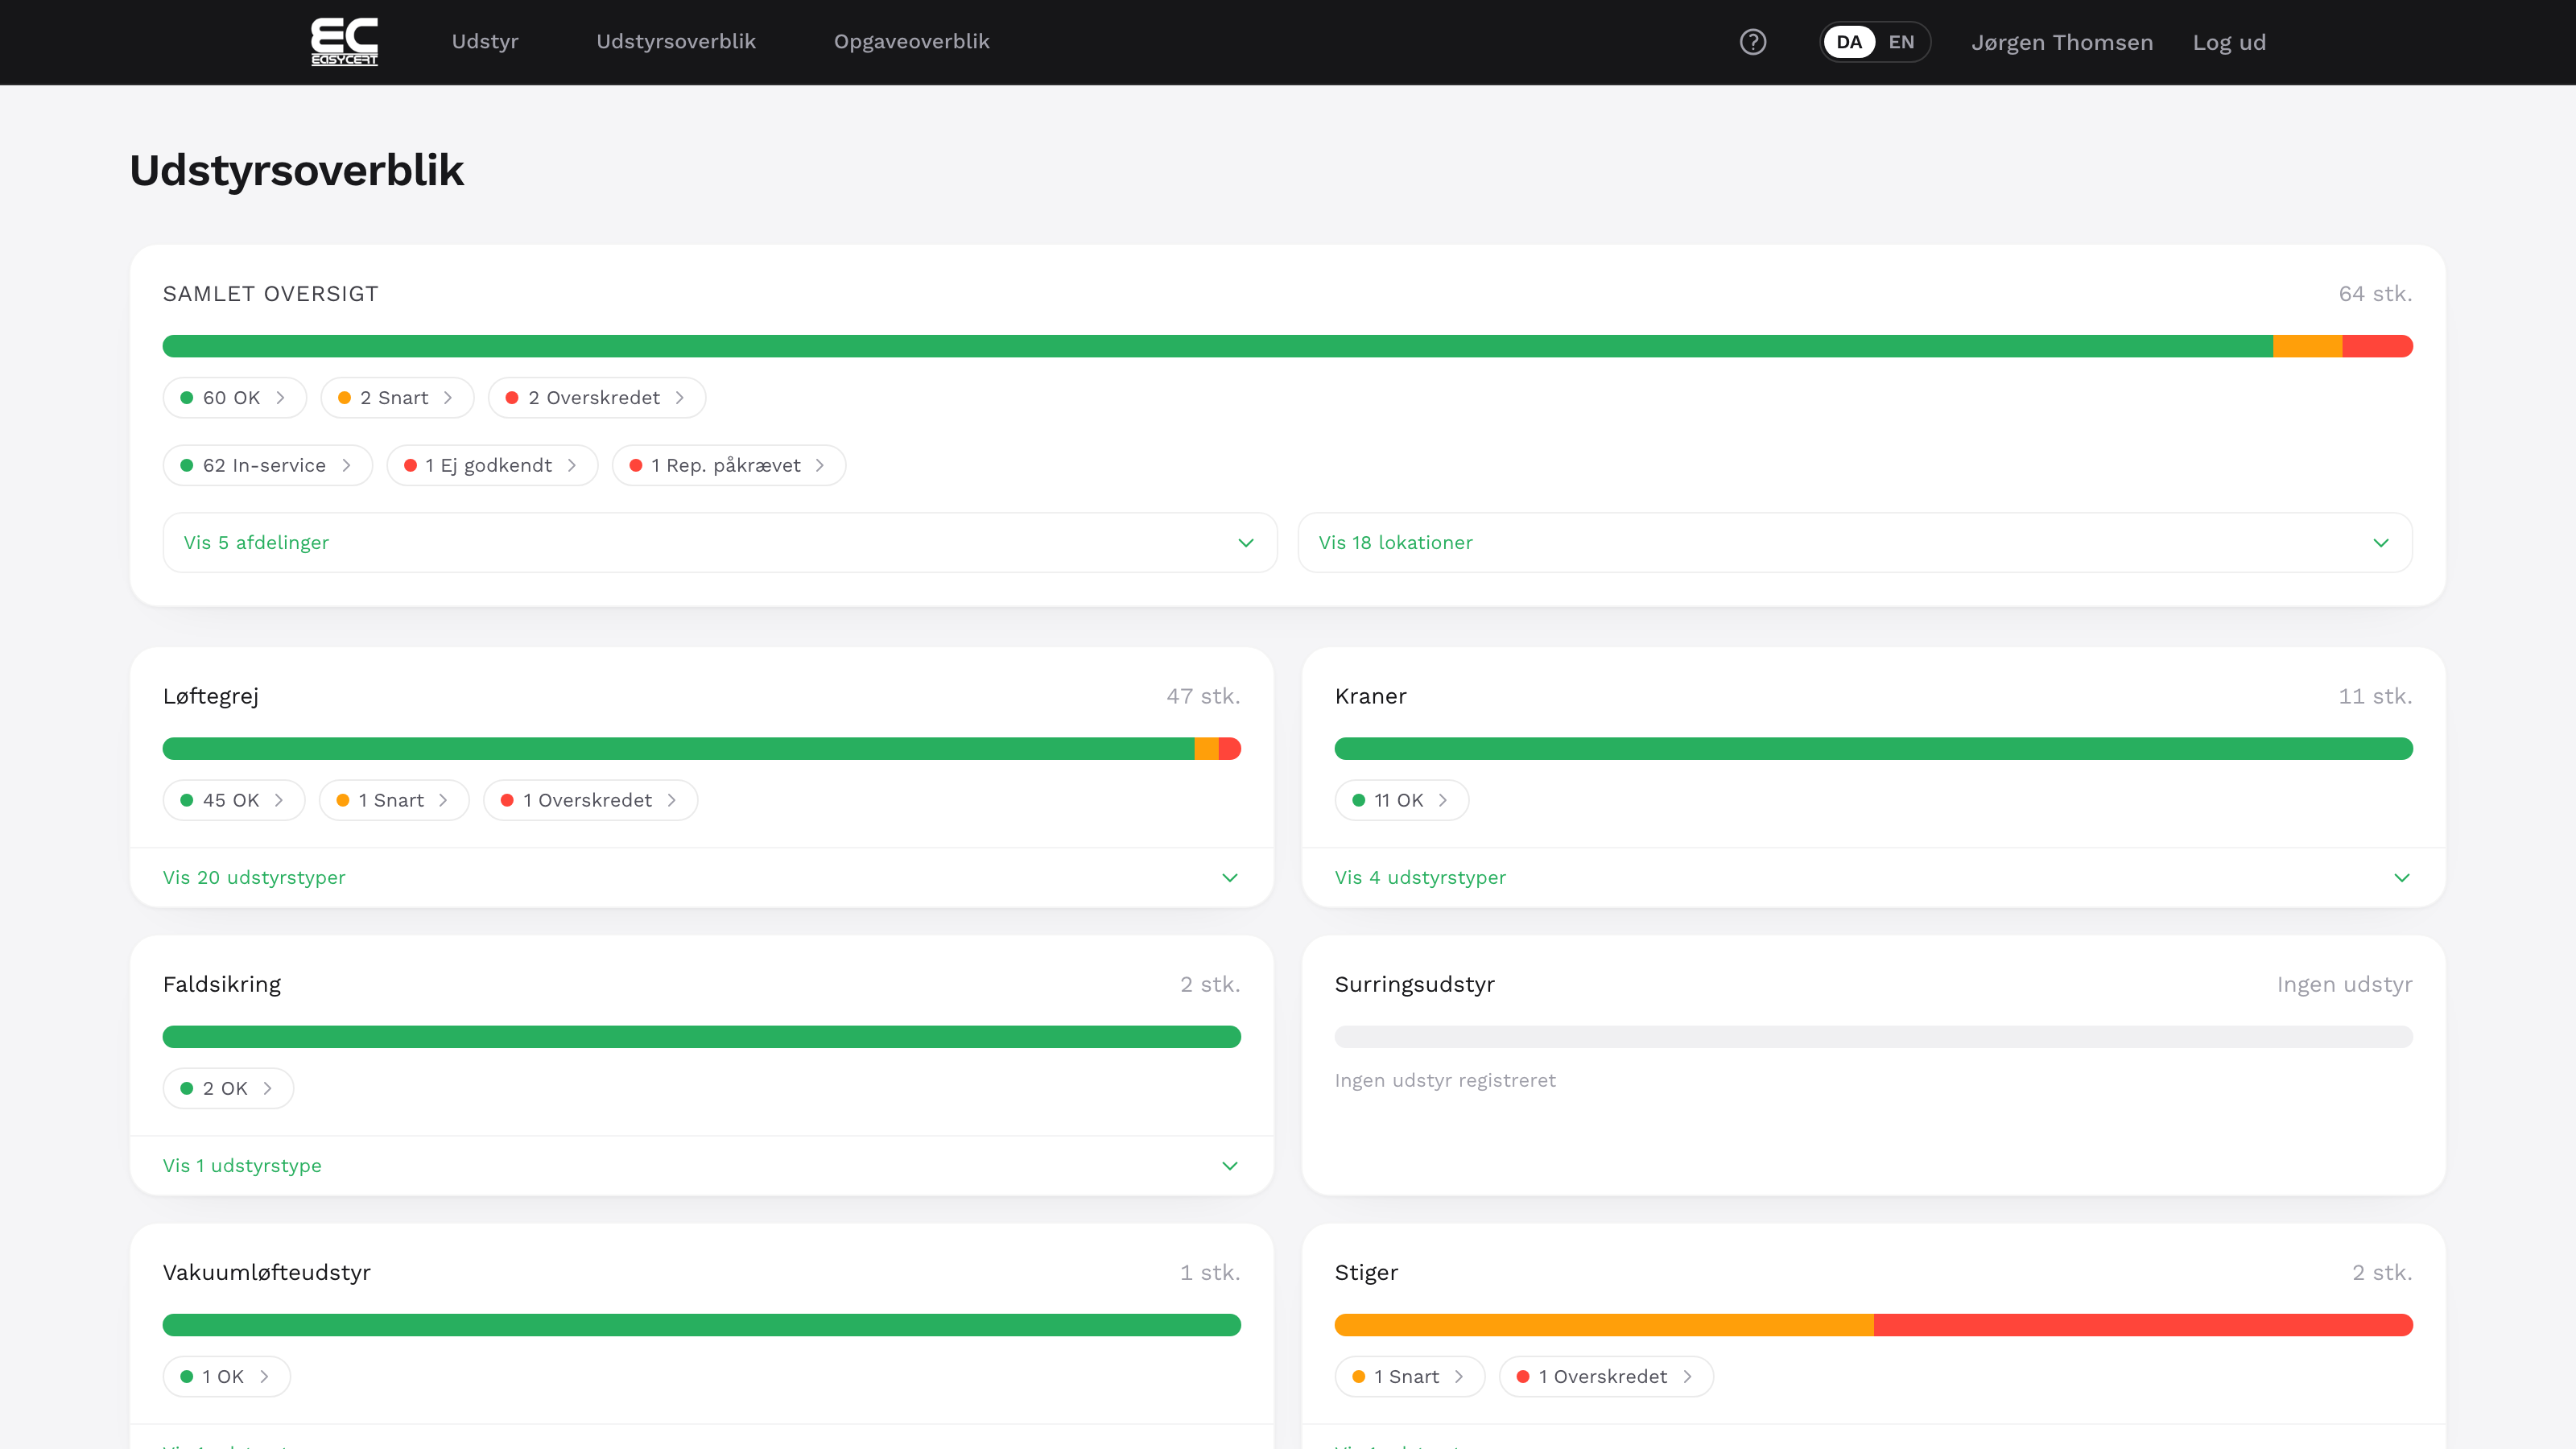The width and height of the screenshot is (2576, 1449).
Task: Click the Stiger status progress bar
Action: 1874,1325
